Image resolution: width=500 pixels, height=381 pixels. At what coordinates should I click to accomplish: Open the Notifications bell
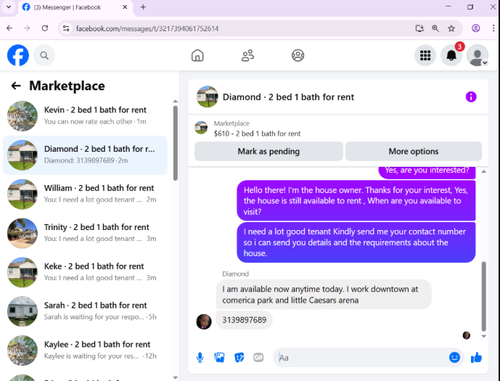[451, 55]
